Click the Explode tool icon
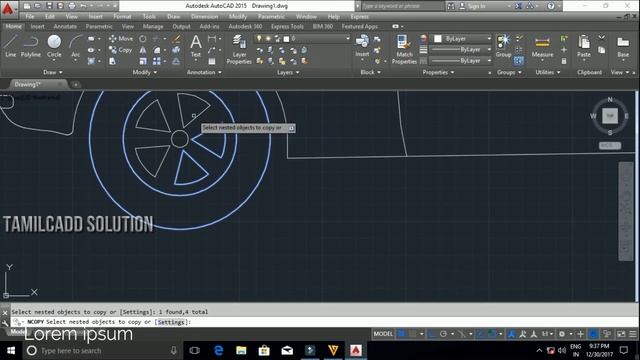This screenshot has width=640, height=360. click(x=176, y=50)
